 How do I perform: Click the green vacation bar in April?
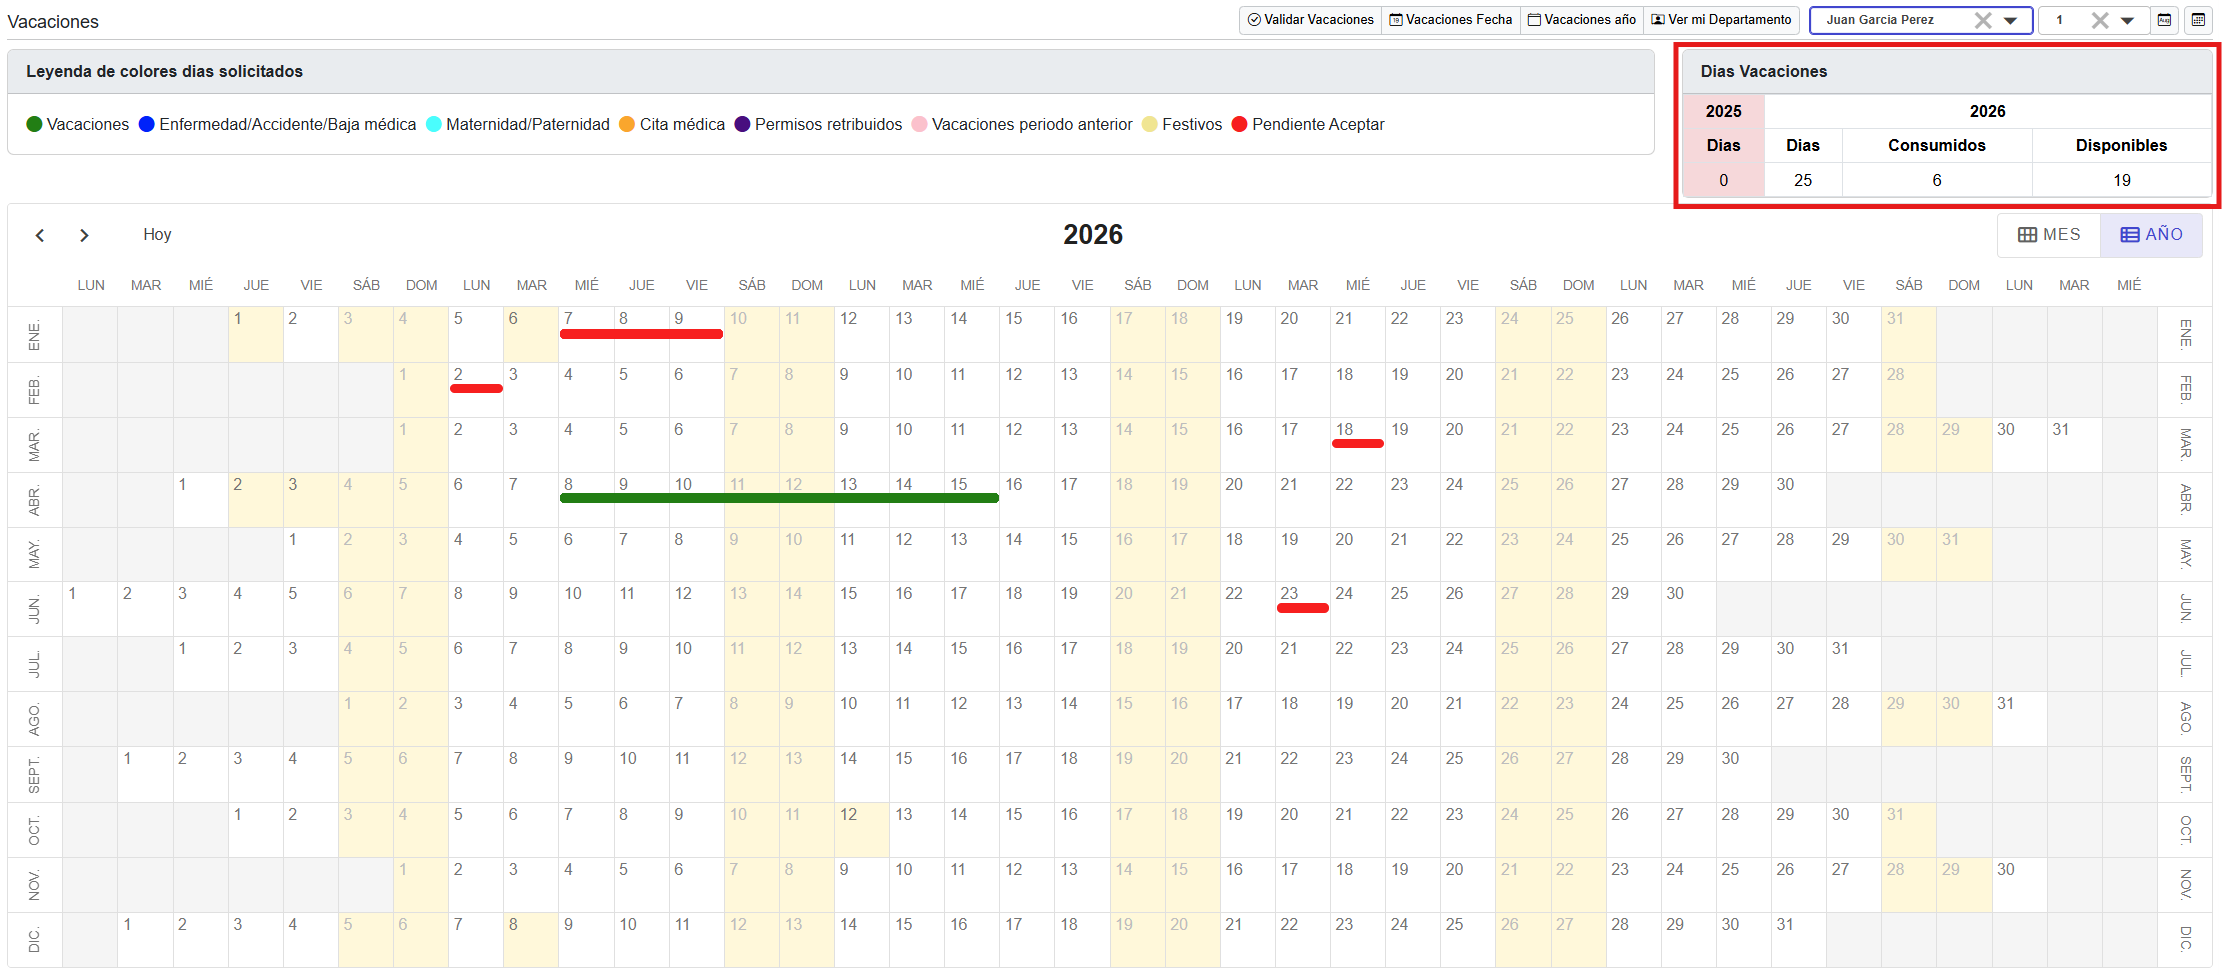coord(779,497)
